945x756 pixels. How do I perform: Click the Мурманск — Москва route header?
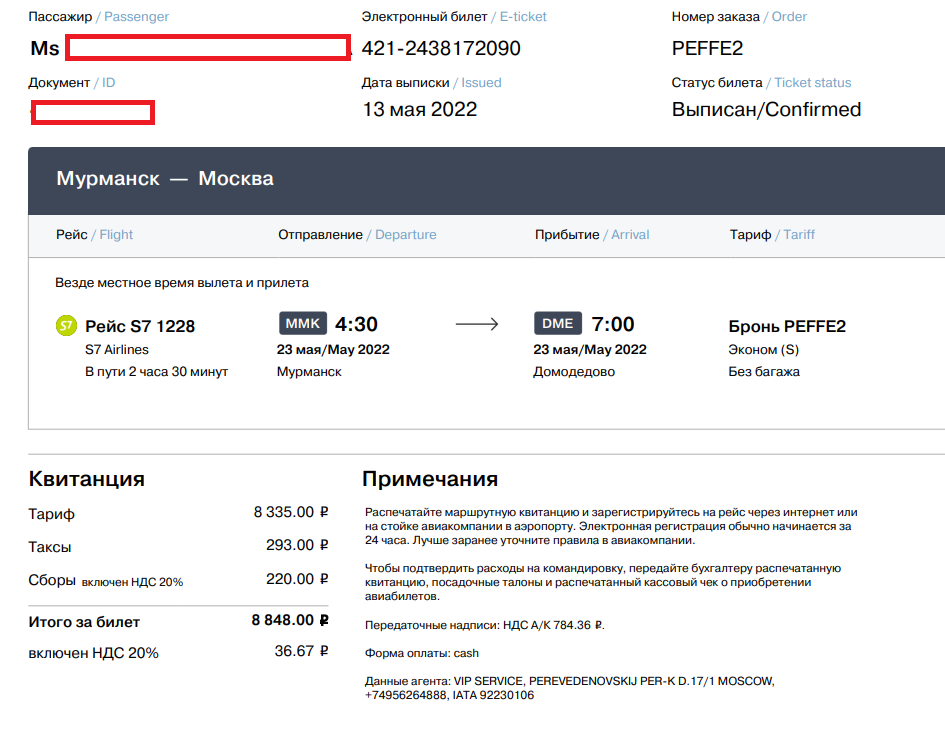point(165,178)
